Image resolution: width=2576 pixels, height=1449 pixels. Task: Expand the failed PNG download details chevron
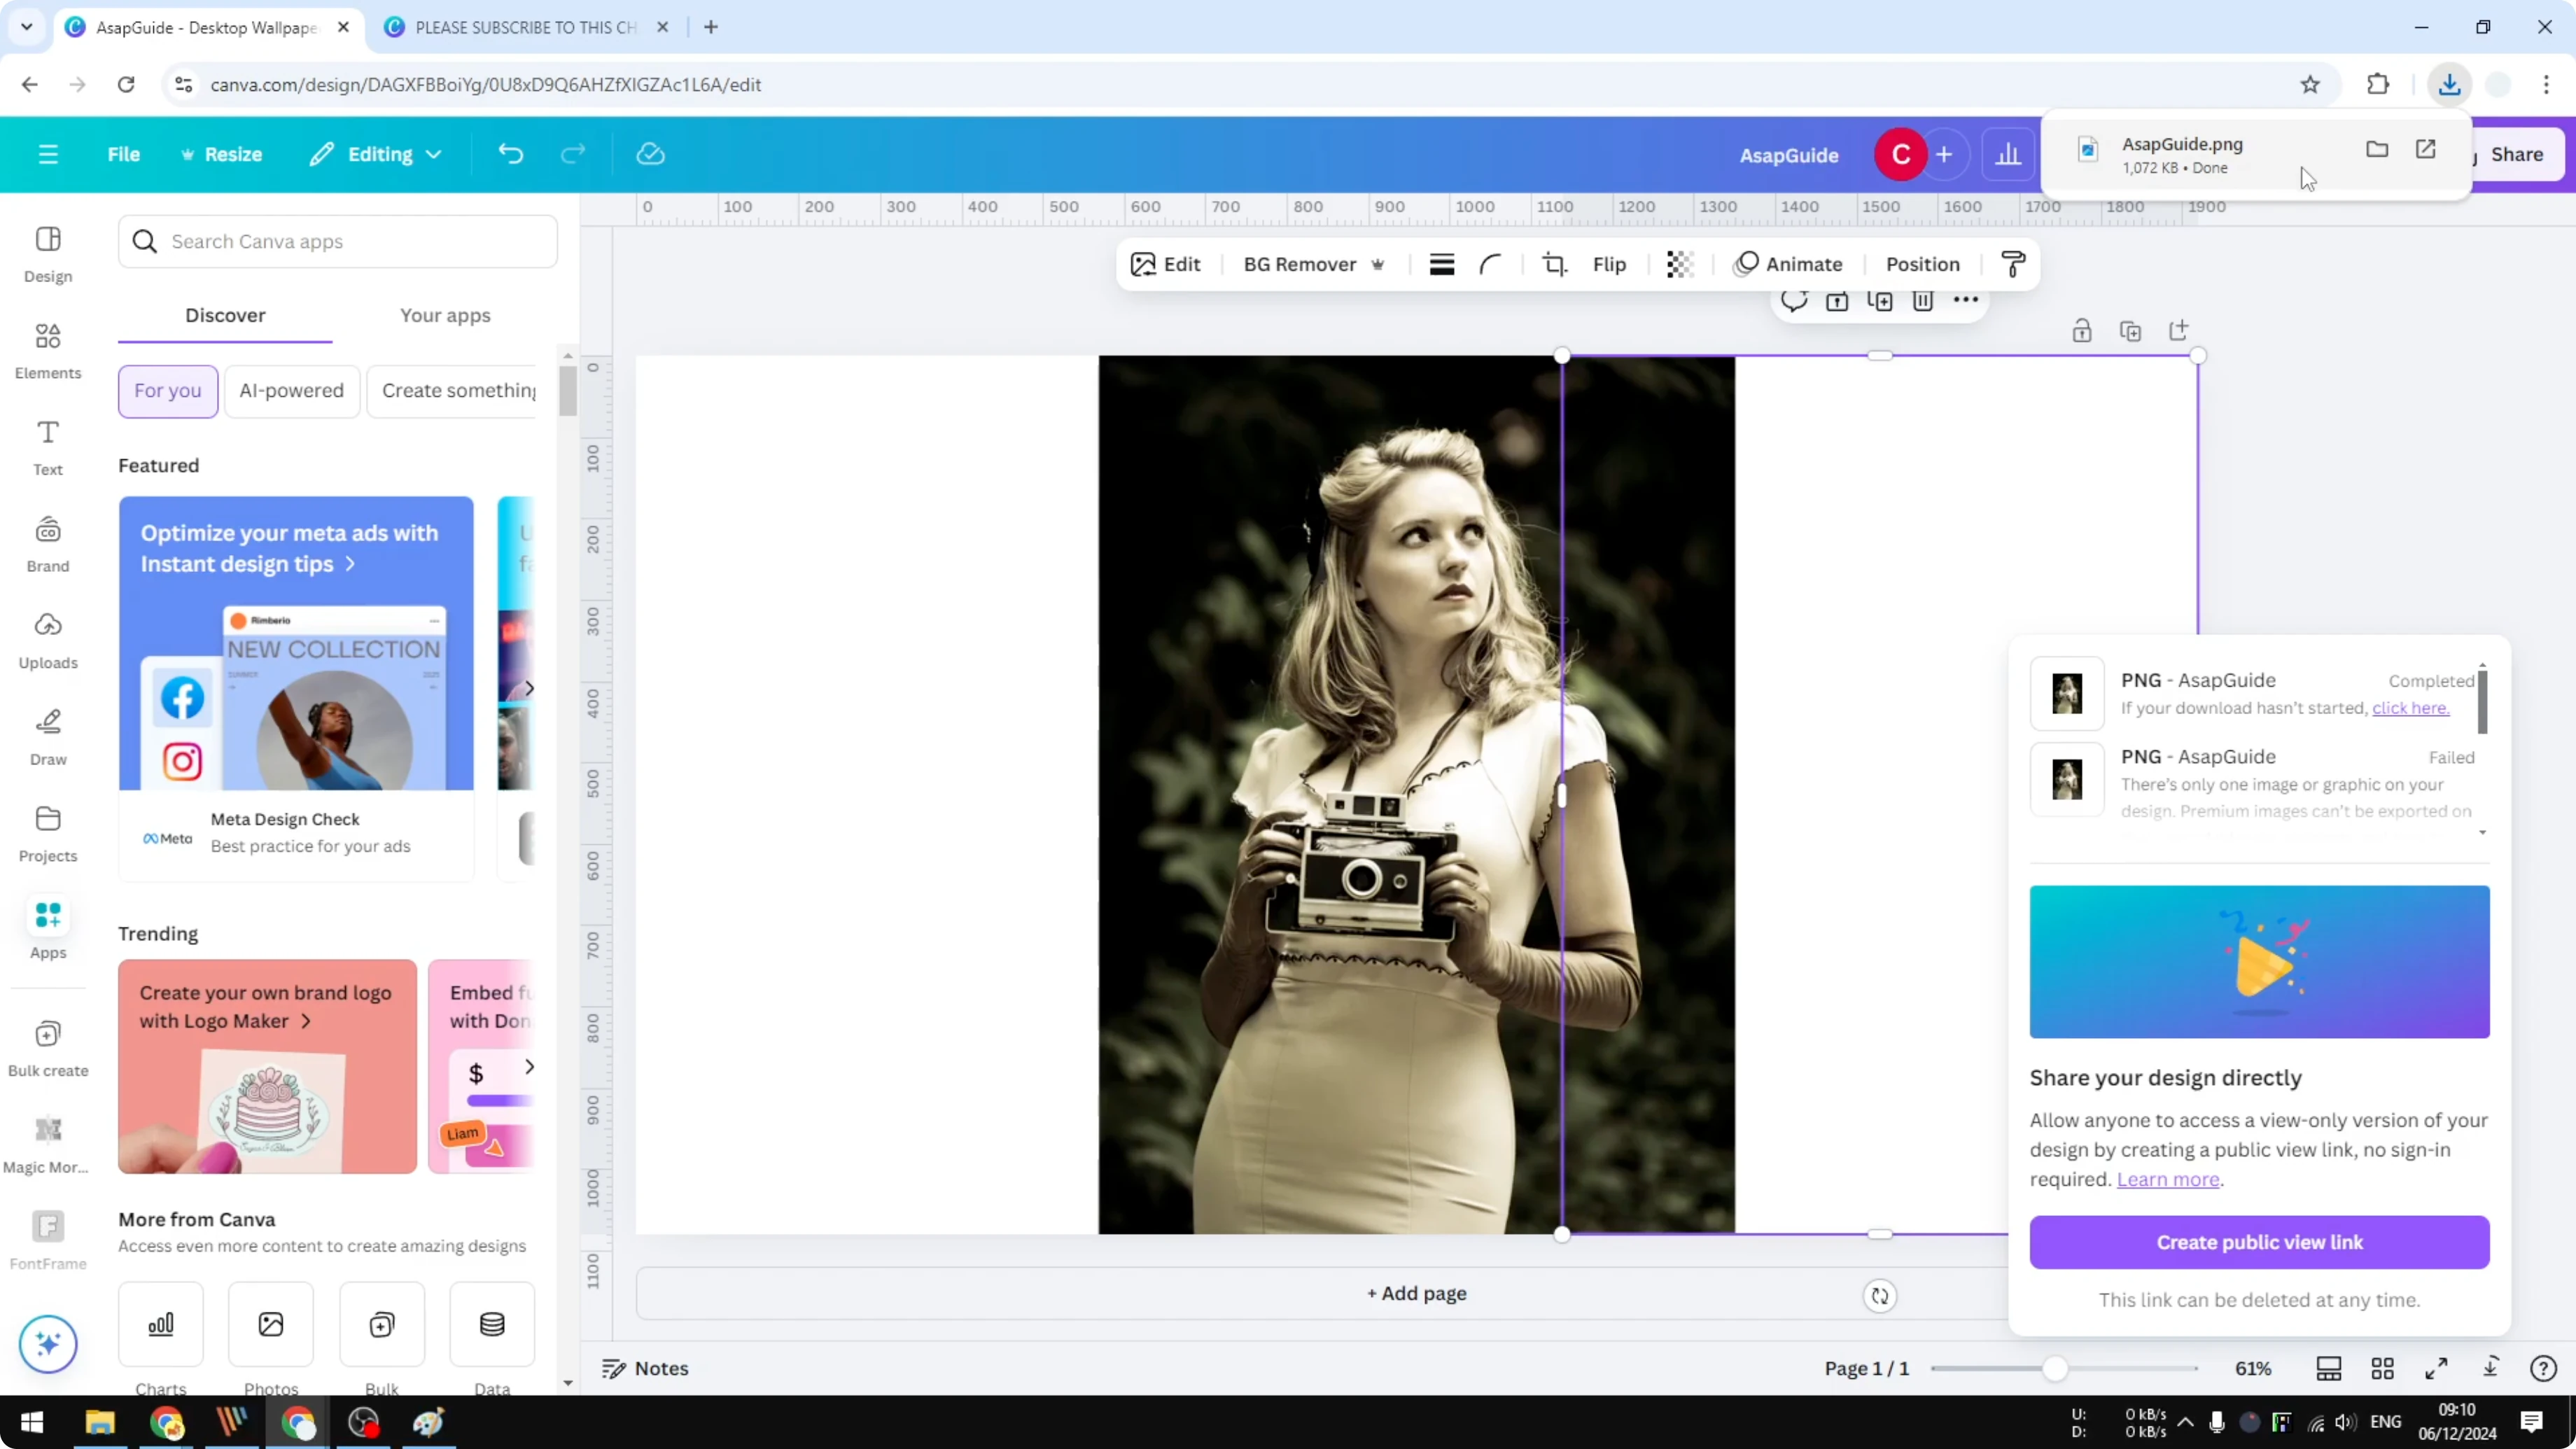tap(2482, 833)
